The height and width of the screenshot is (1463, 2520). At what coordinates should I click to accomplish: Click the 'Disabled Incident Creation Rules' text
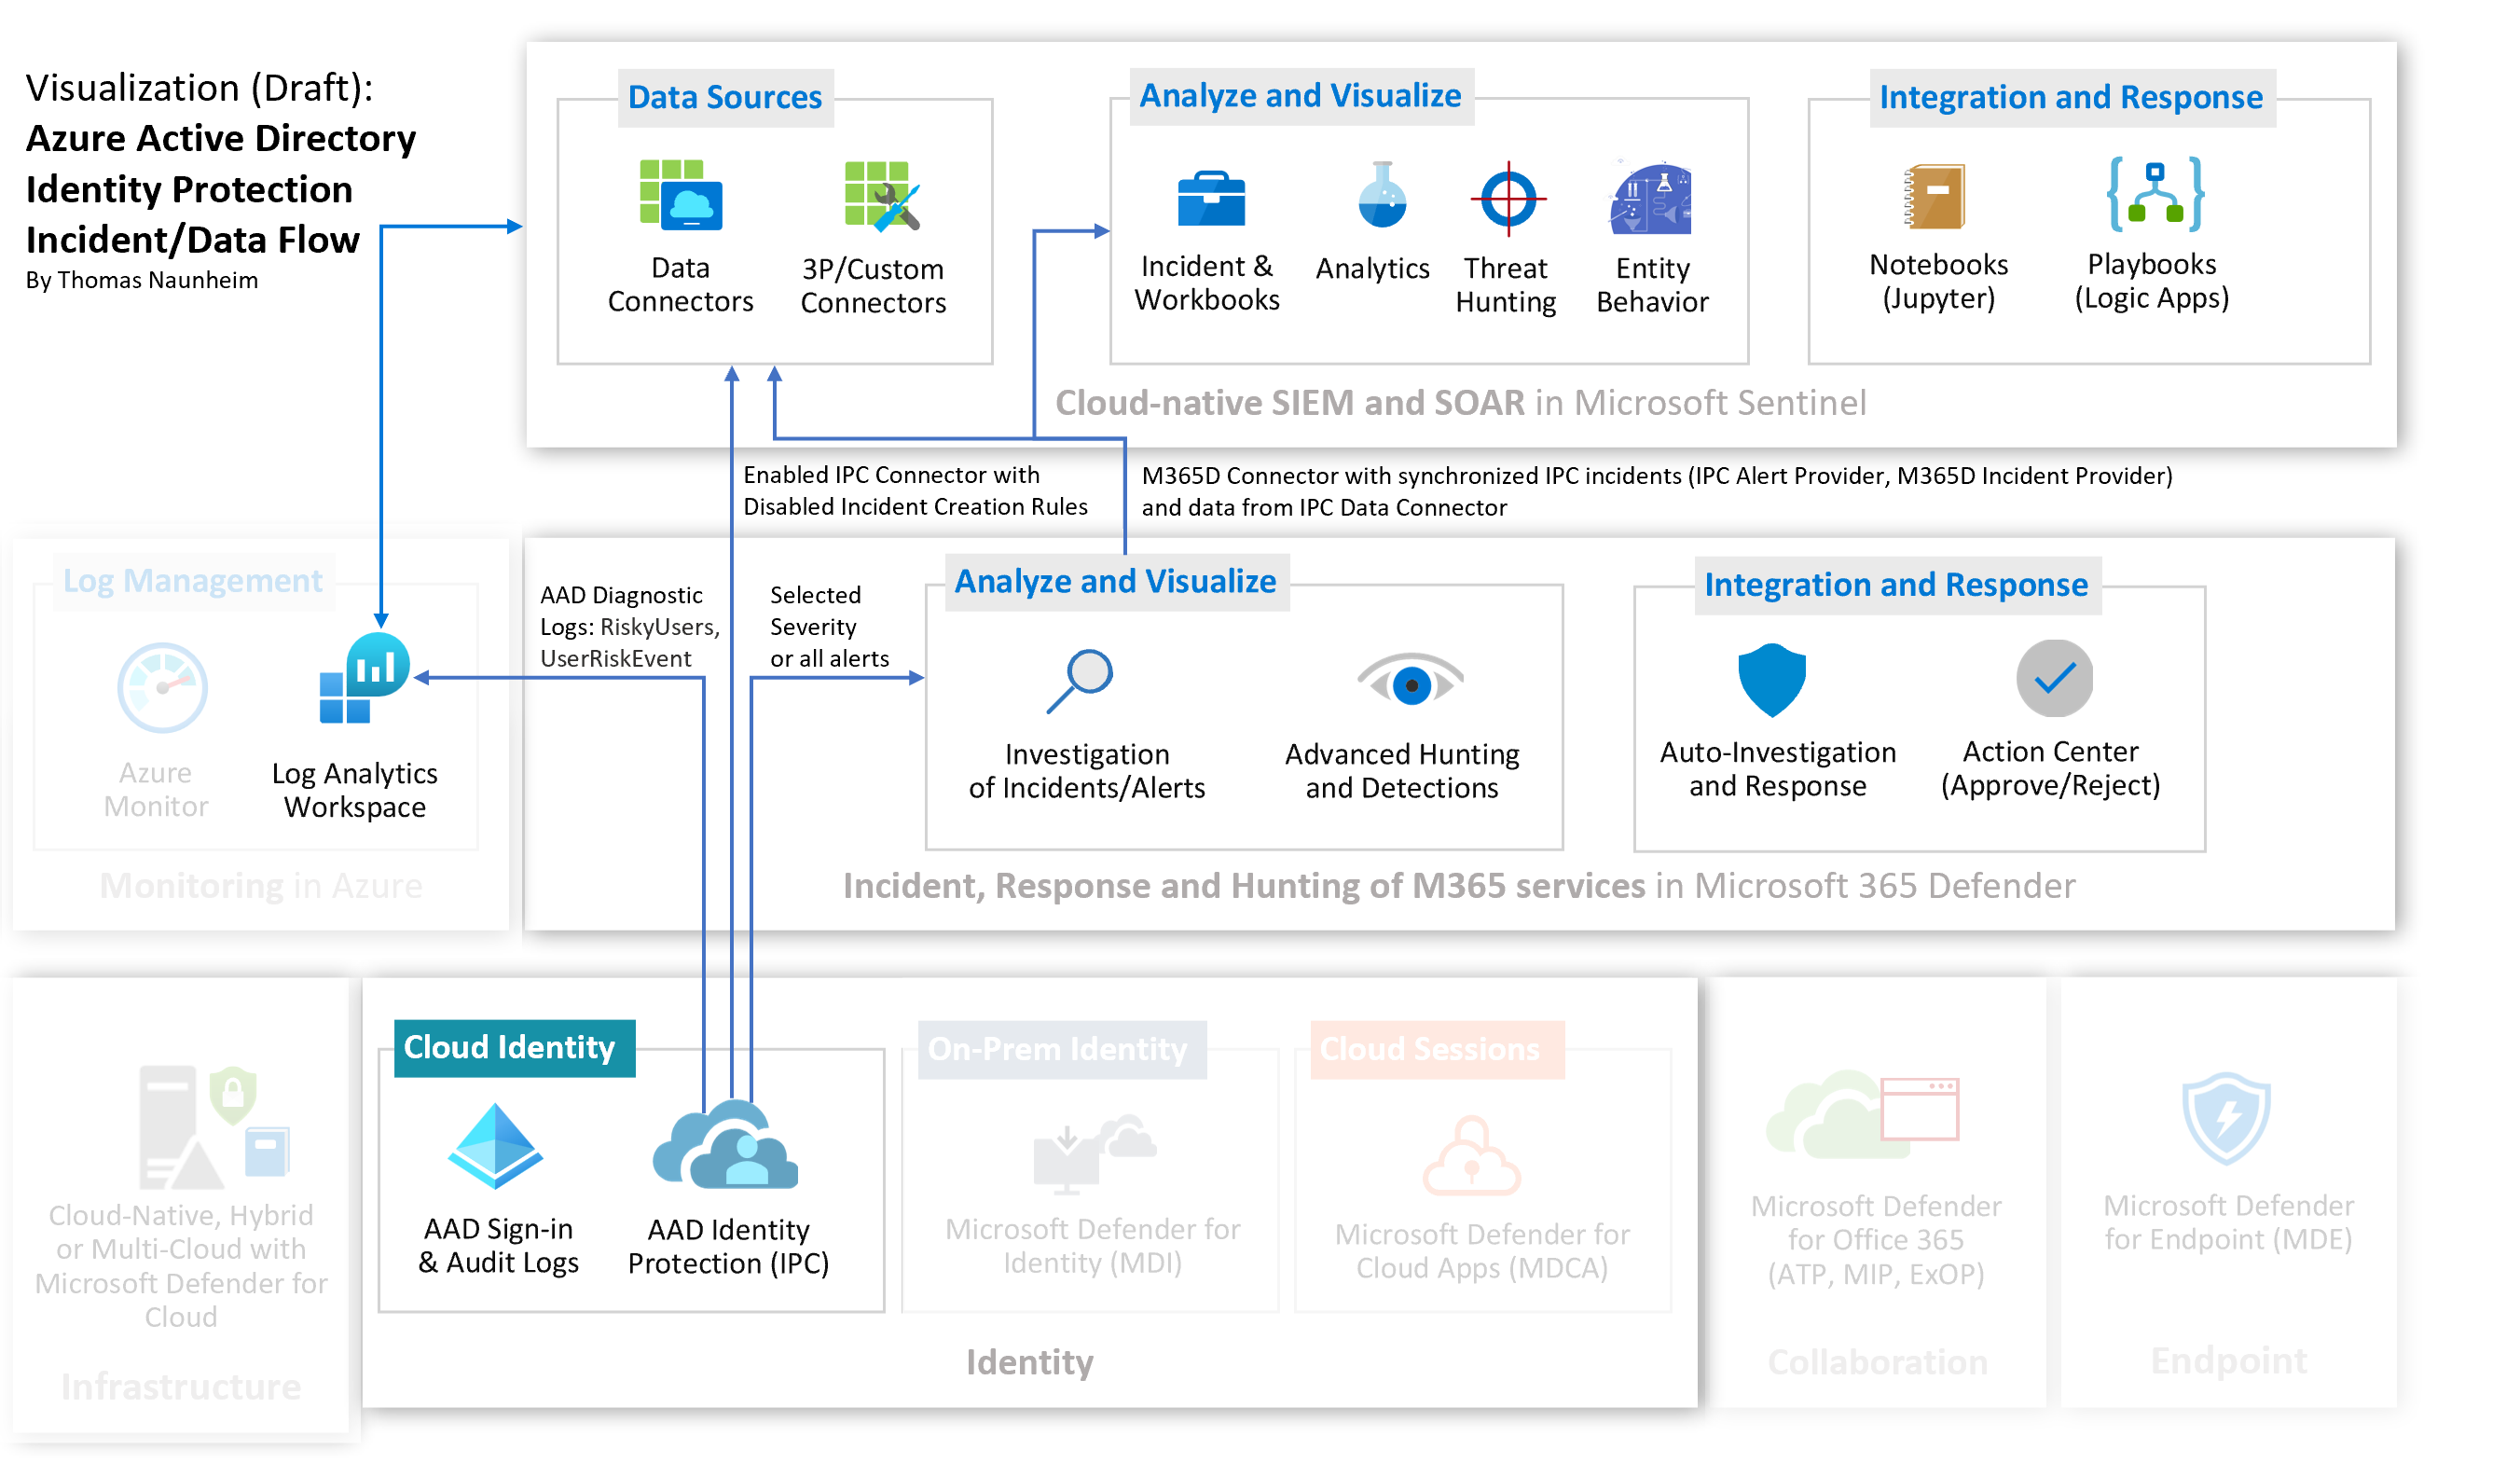(915, 507)
